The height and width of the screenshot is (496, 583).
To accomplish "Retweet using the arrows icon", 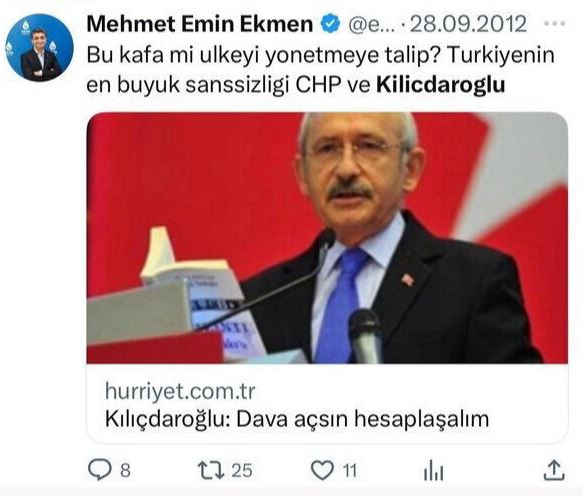I will coord(211,470).
